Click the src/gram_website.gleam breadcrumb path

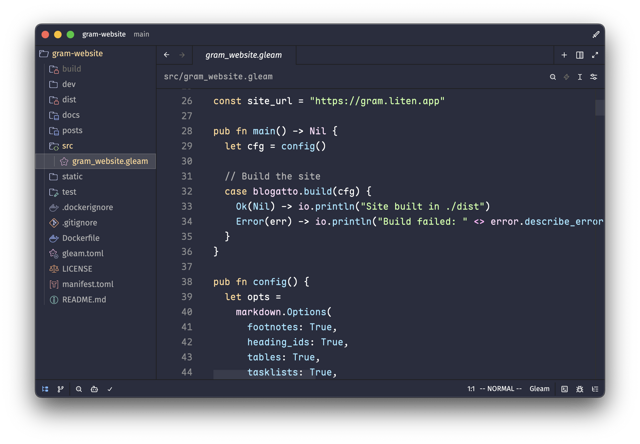218,76
